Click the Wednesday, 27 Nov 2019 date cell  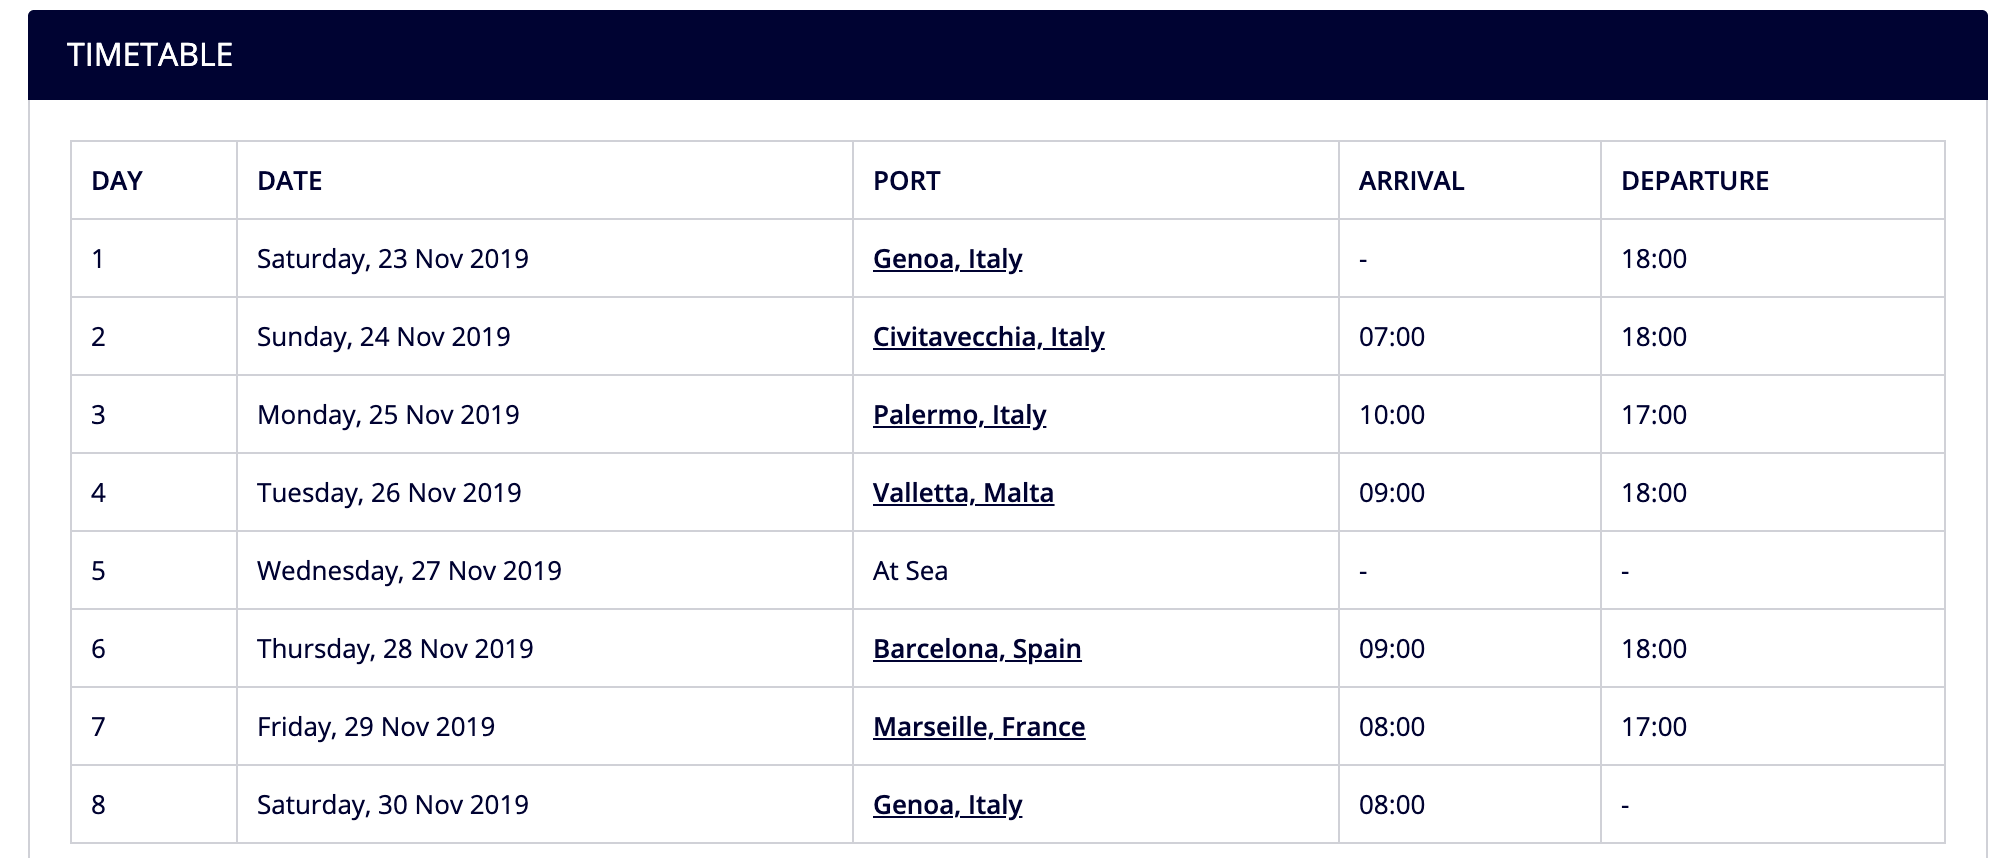tap(545, 571)
